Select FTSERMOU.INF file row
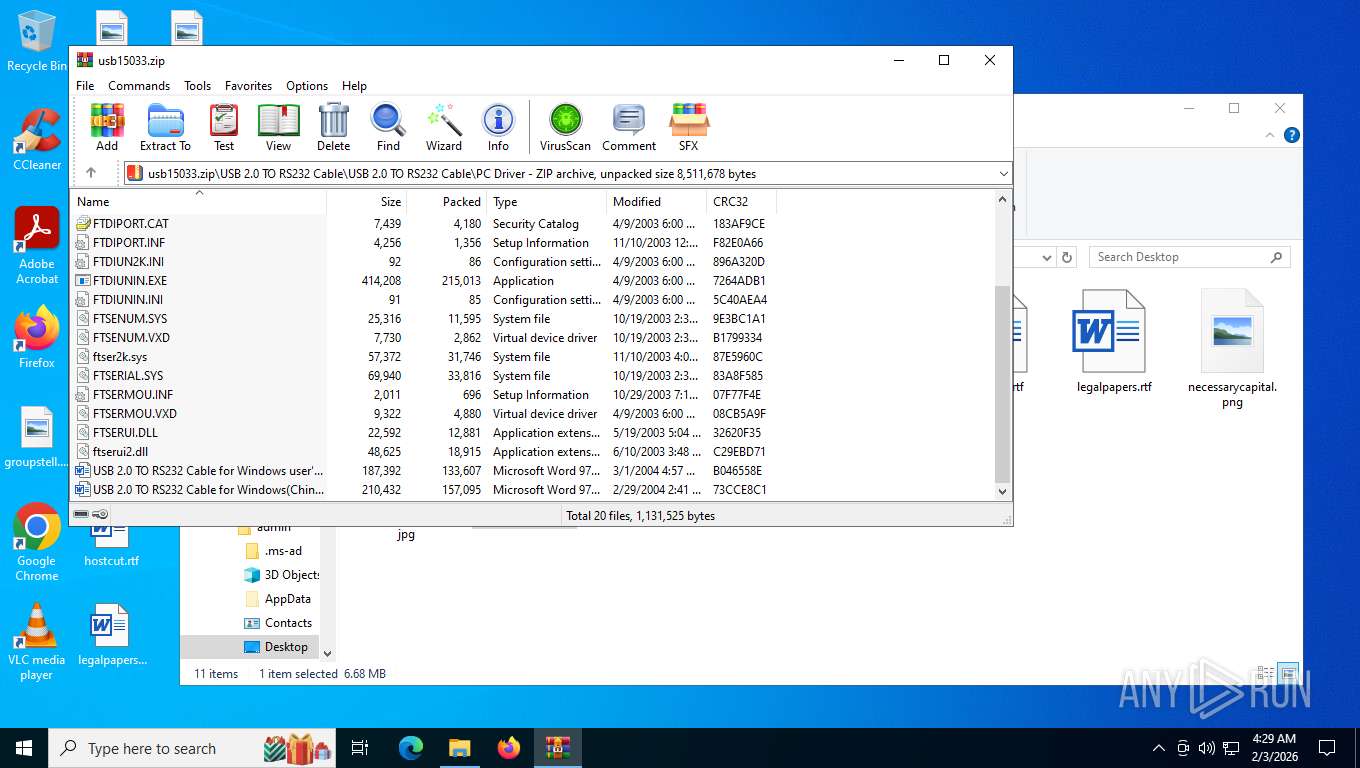The width and height of the screenshot is (1360, 768). (x=424, y=395)
